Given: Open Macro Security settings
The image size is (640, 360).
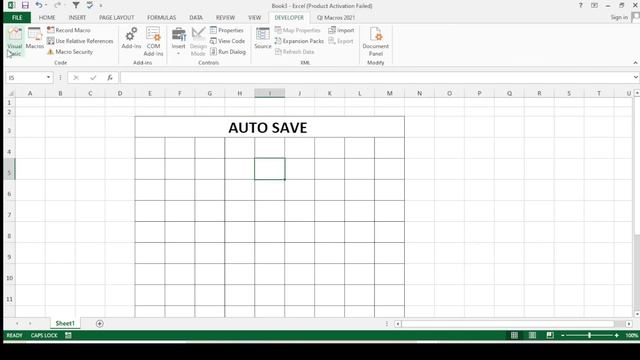Looking at the screenshot, I should [70, 52].
